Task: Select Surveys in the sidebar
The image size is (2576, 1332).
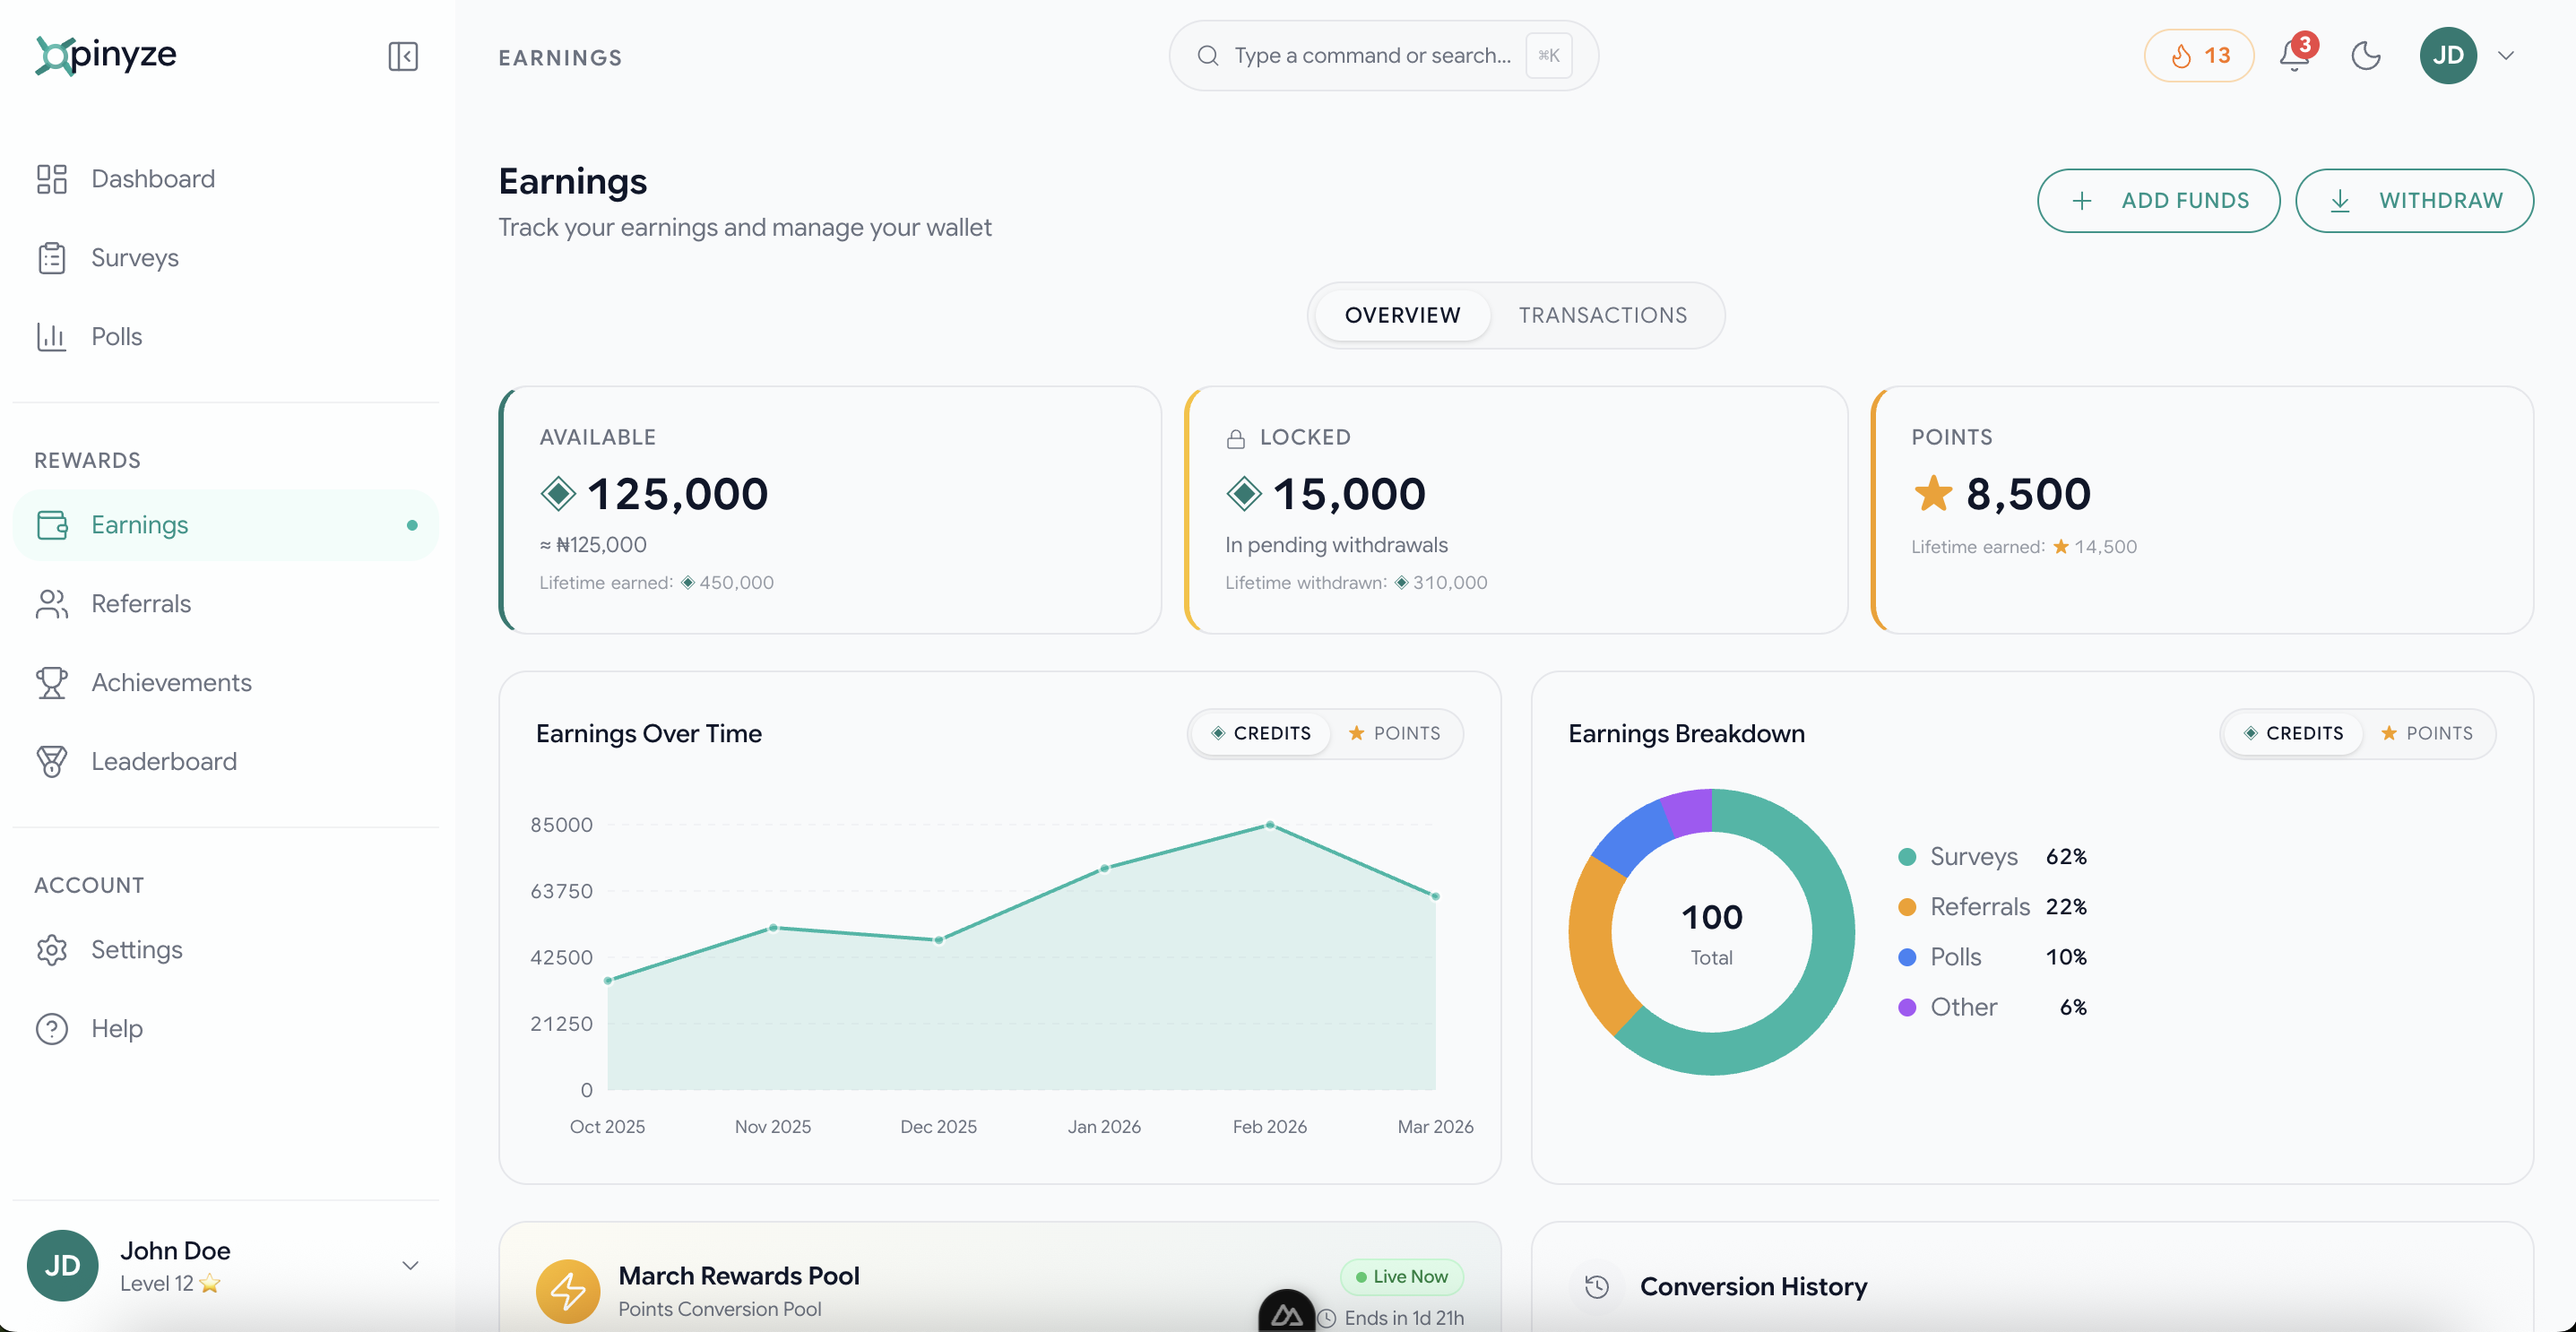Action: pyautogui.click(x=134, y=258)
